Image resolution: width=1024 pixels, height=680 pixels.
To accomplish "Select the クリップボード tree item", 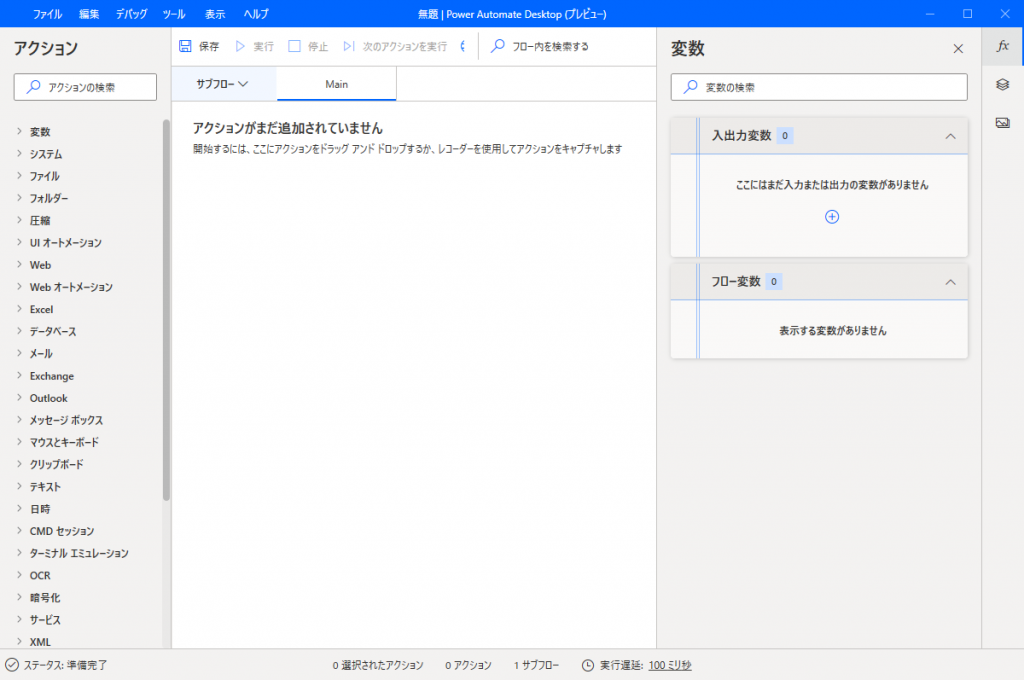I will pos(56,464).
